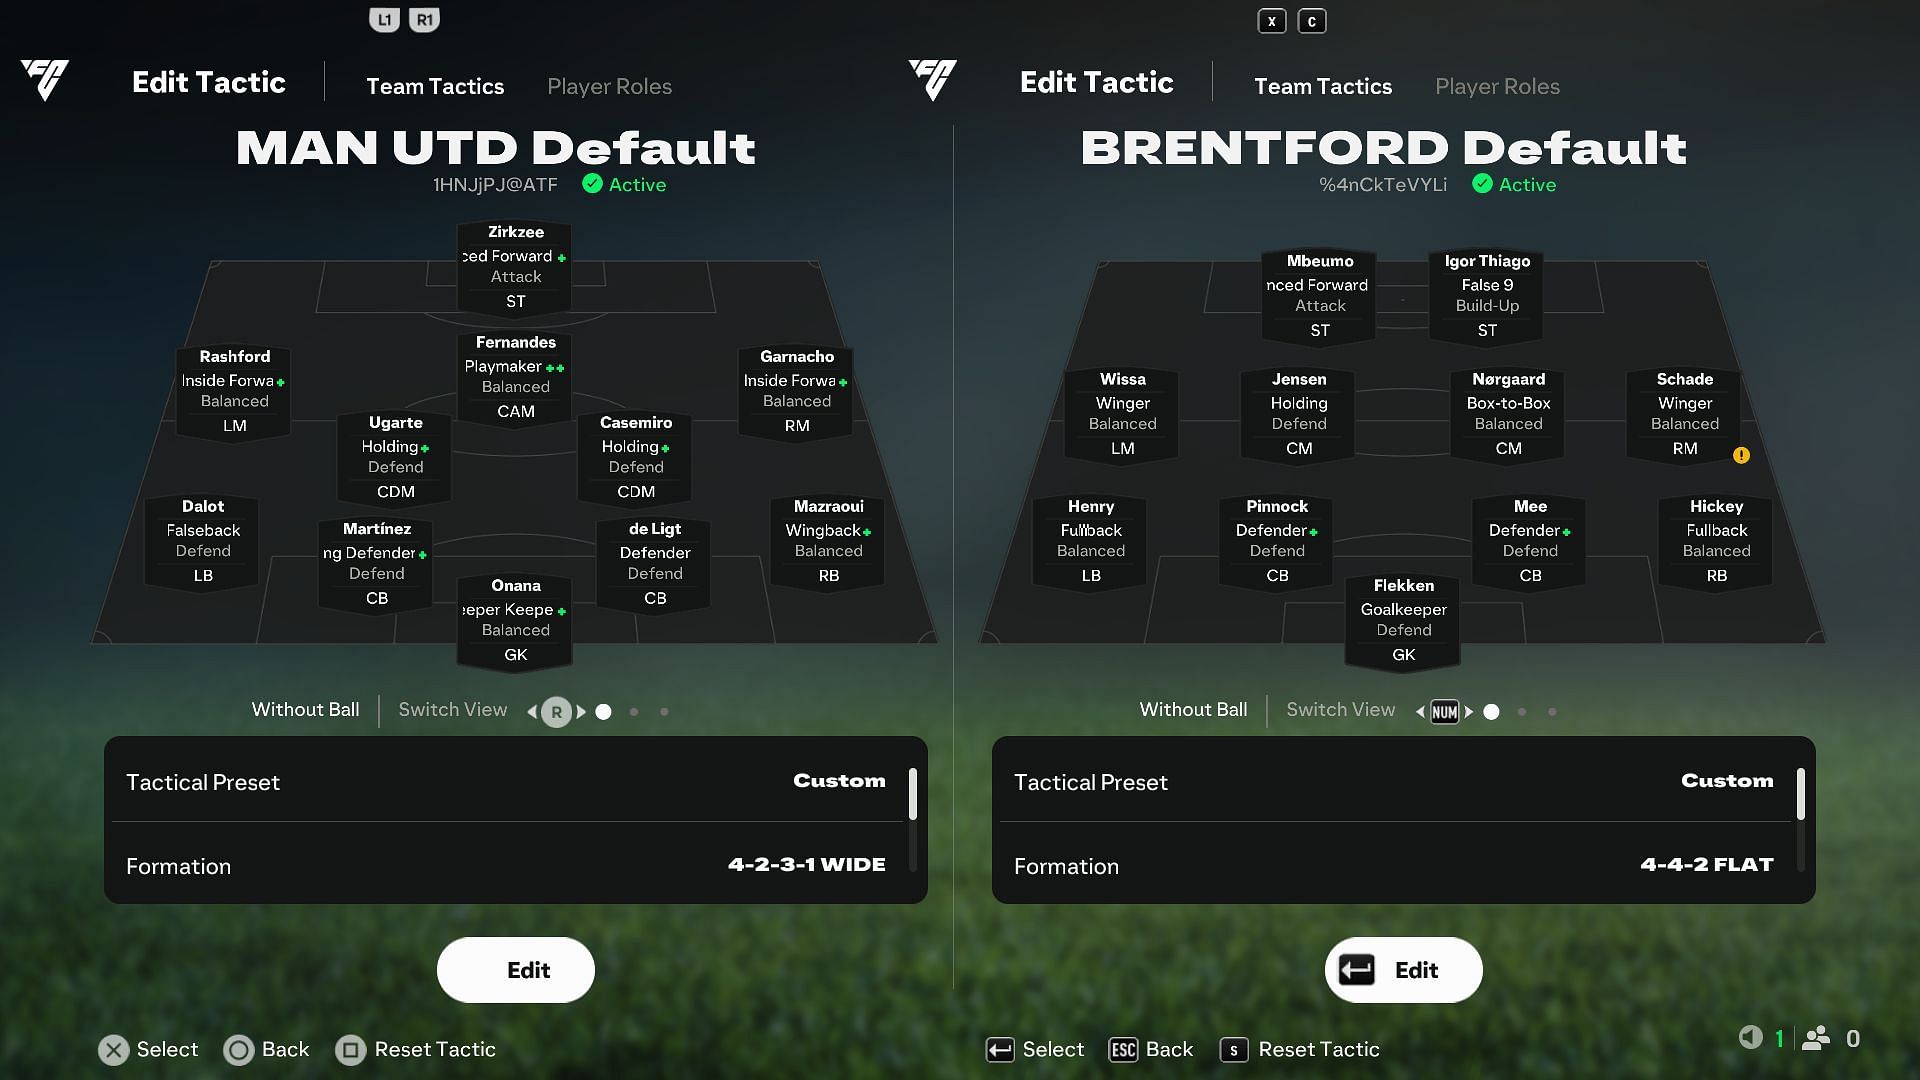The image size is (1920, 1080).
Task: Select Team Tactics tab for Brentford
Action: click(1323, 86)
